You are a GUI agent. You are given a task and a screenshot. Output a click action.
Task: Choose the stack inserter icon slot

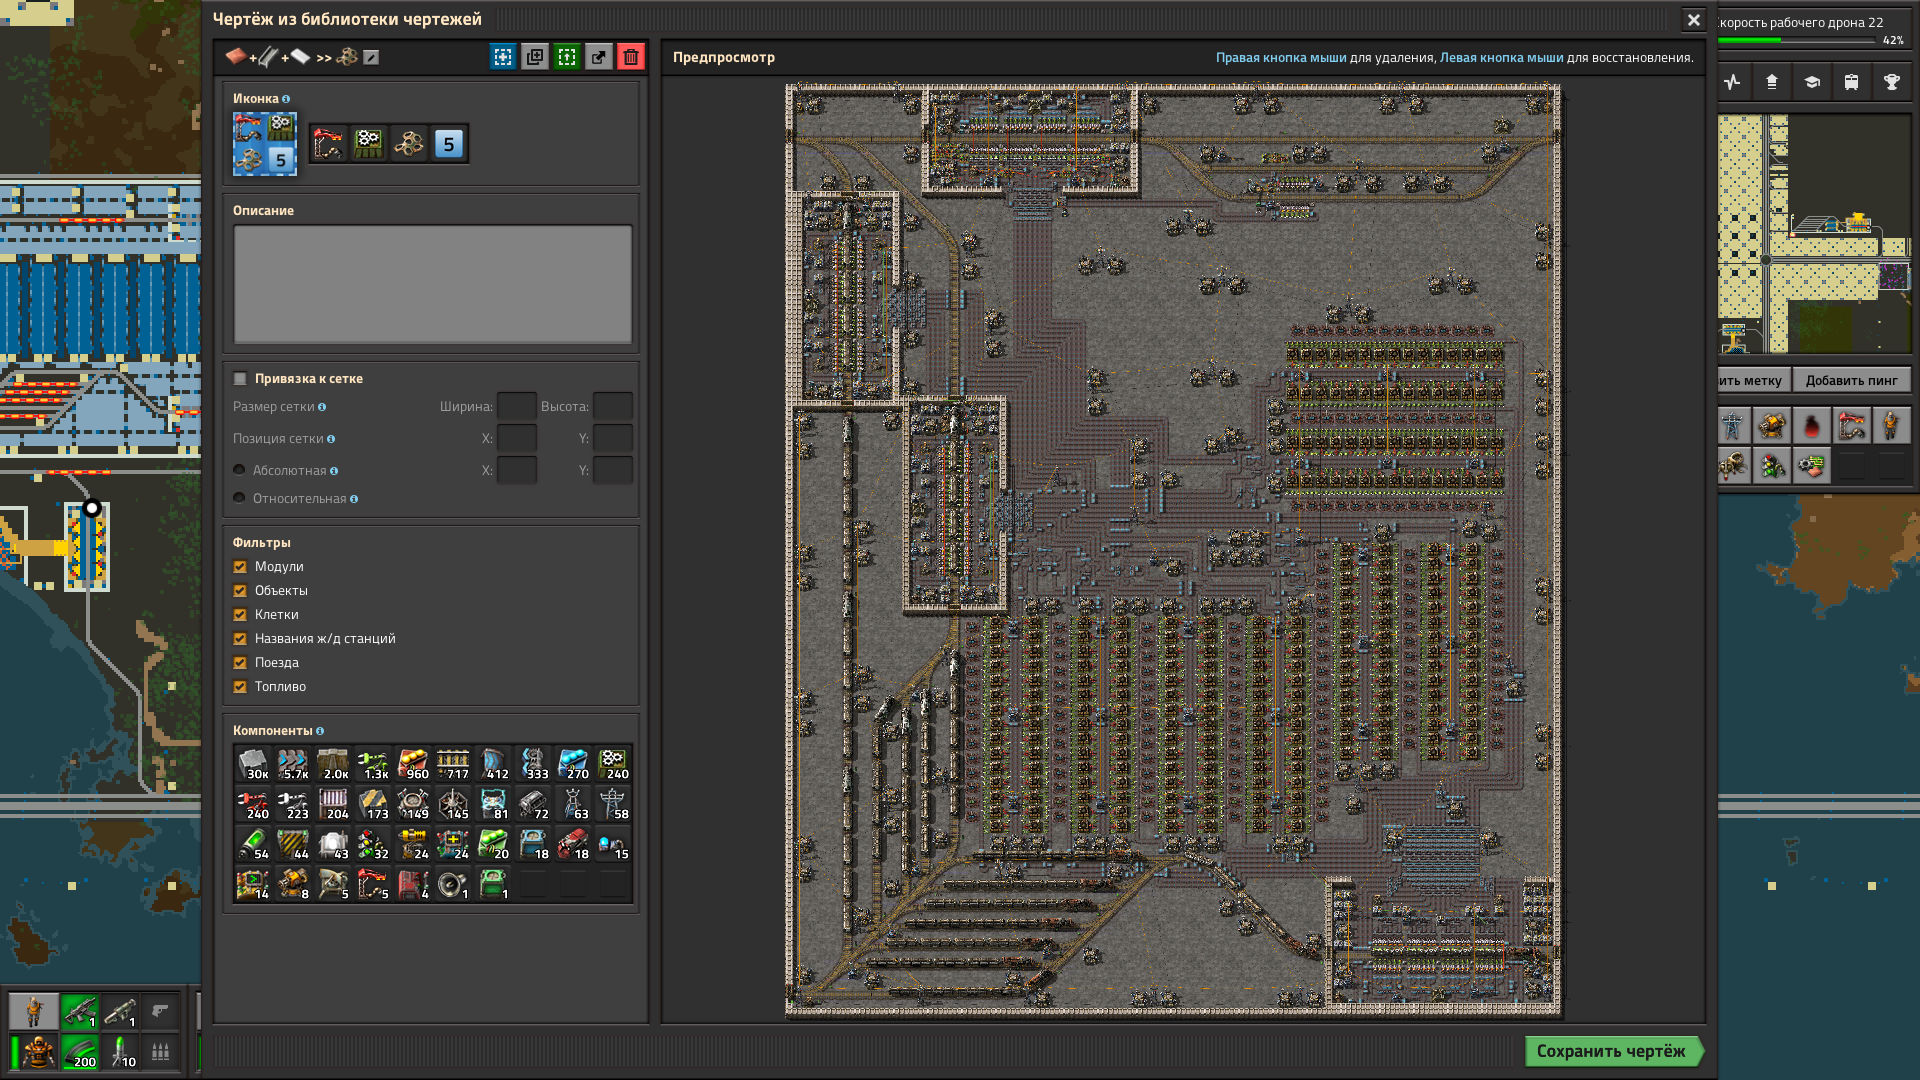click(x=329, y=144)
